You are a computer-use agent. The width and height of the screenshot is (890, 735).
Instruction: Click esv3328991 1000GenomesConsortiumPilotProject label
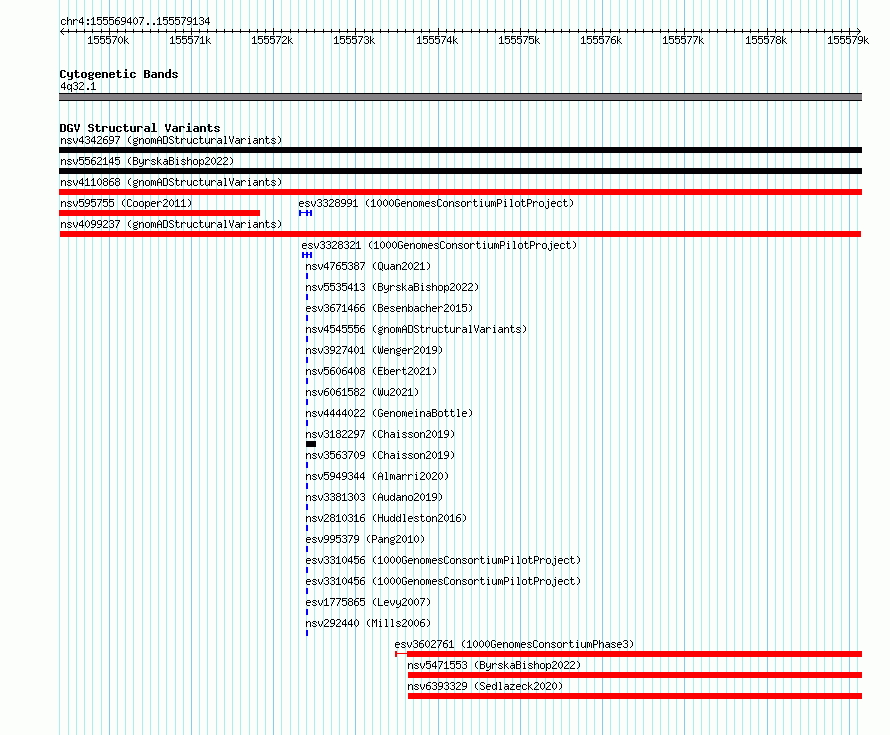click(436, 203)
